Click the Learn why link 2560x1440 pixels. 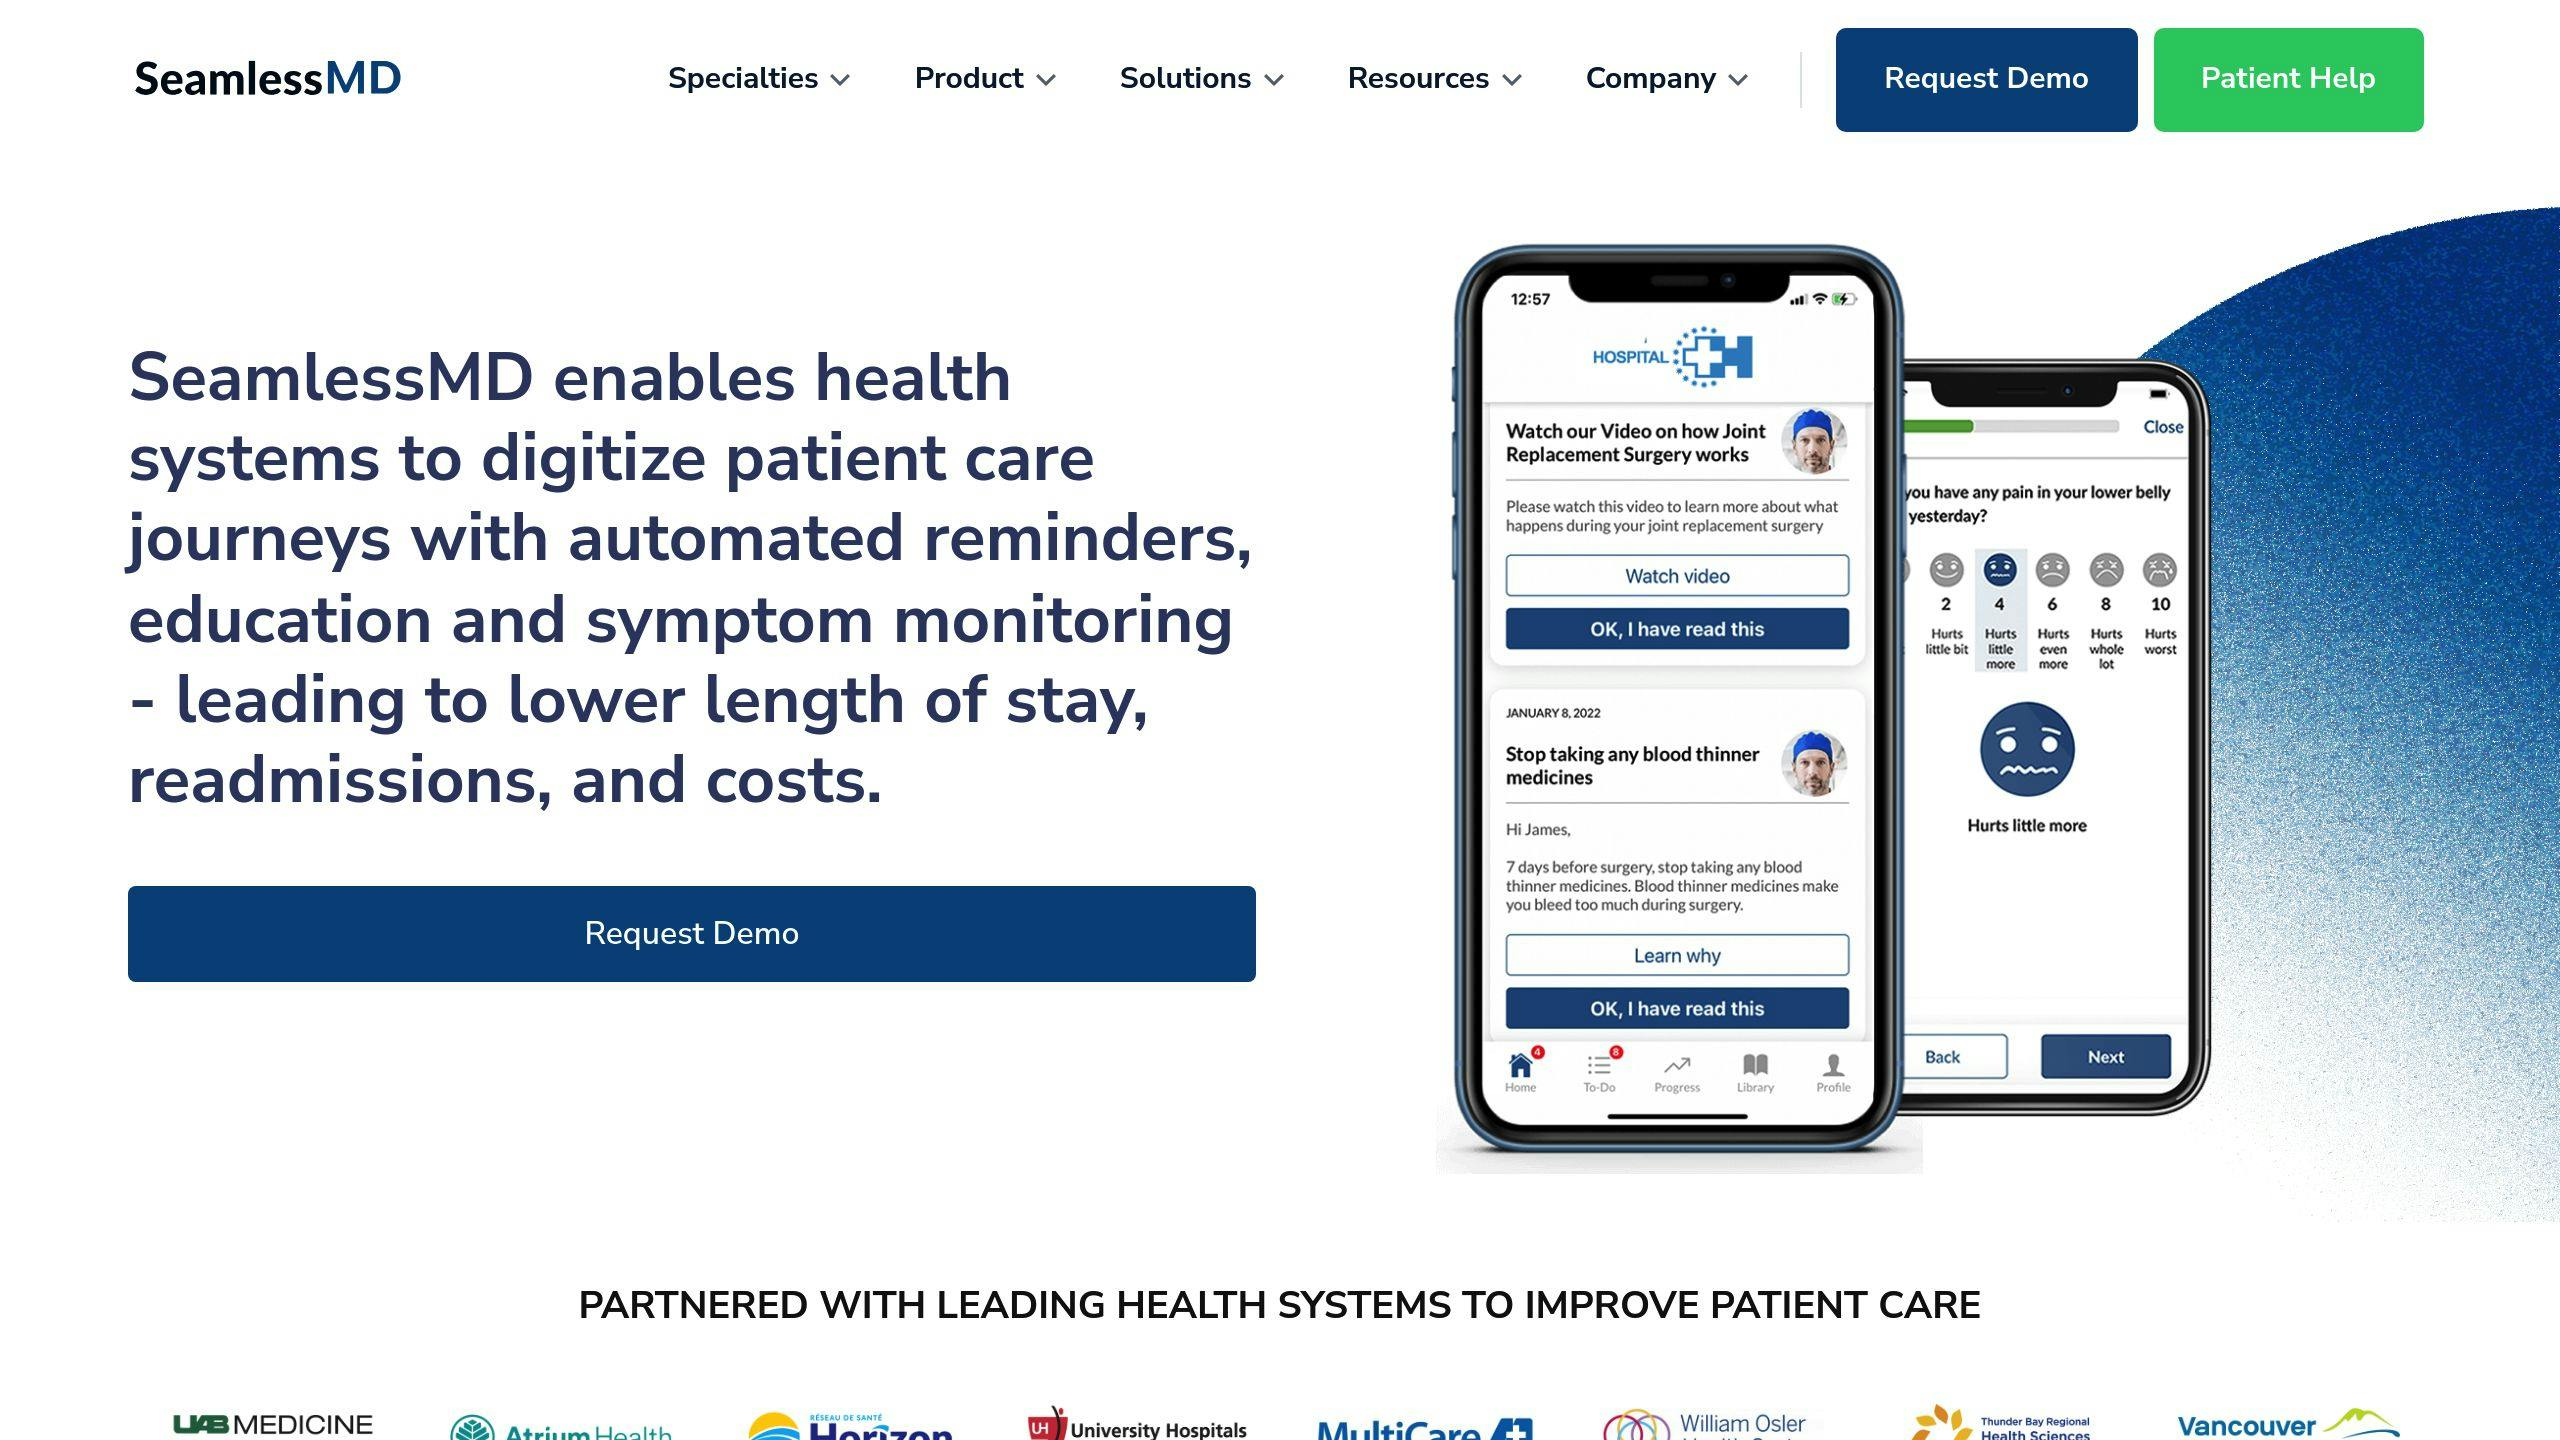(1677, 955)
